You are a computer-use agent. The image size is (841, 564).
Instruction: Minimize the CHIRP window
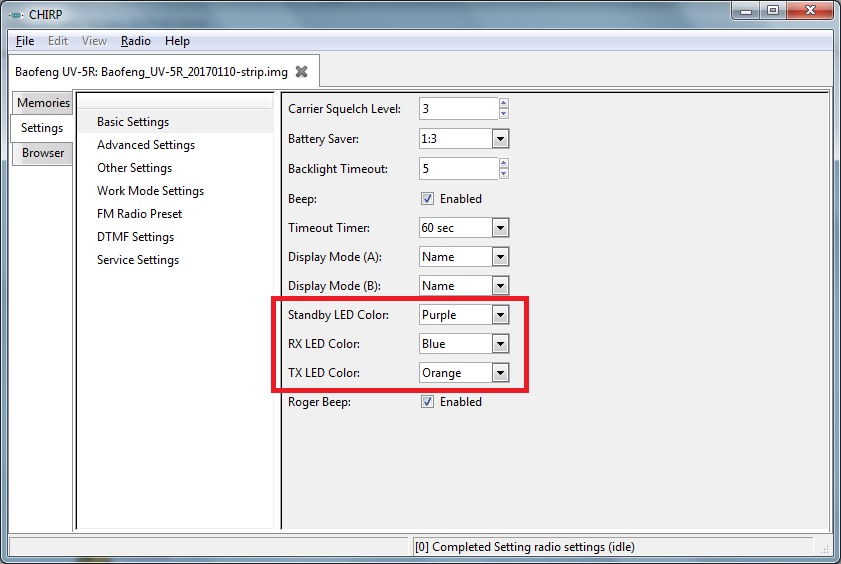click(746, 11)
